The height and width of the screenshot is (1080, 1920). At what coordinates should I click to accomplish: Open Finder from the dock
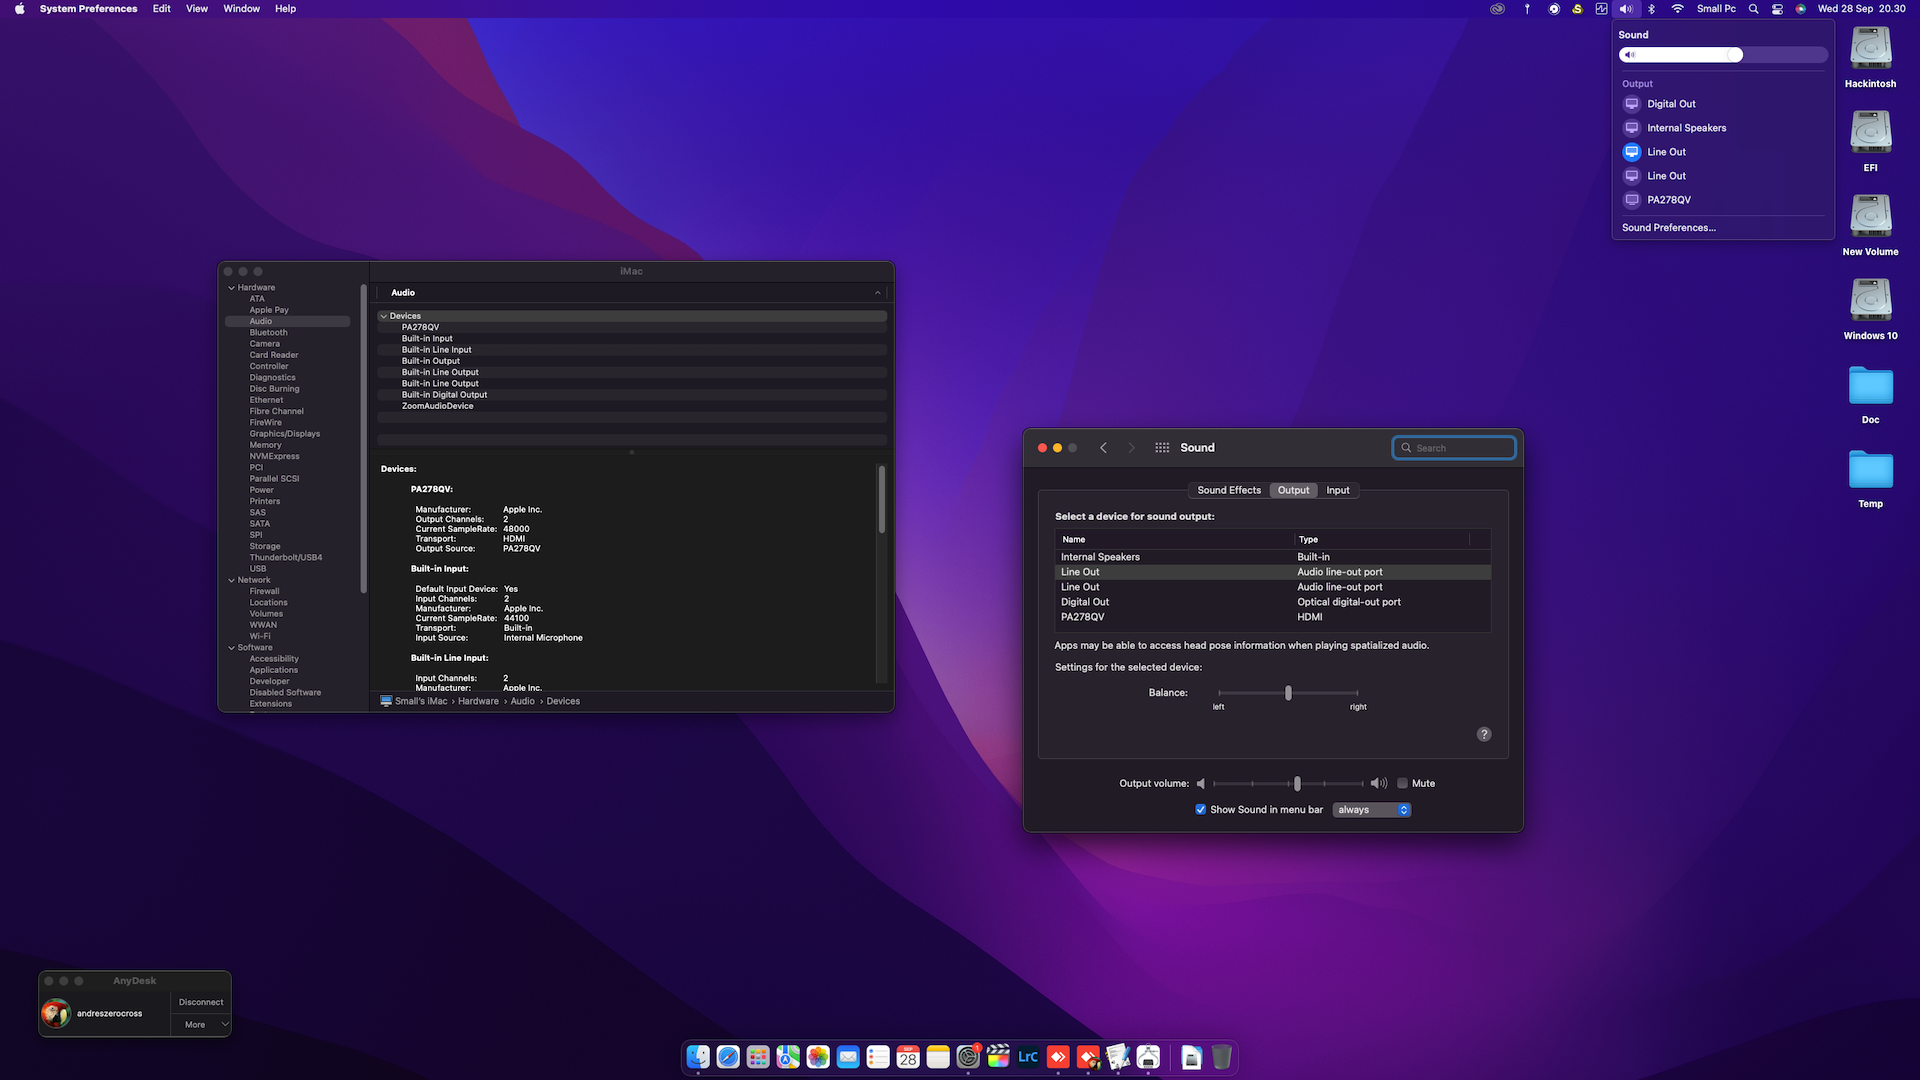(698, 1056)
